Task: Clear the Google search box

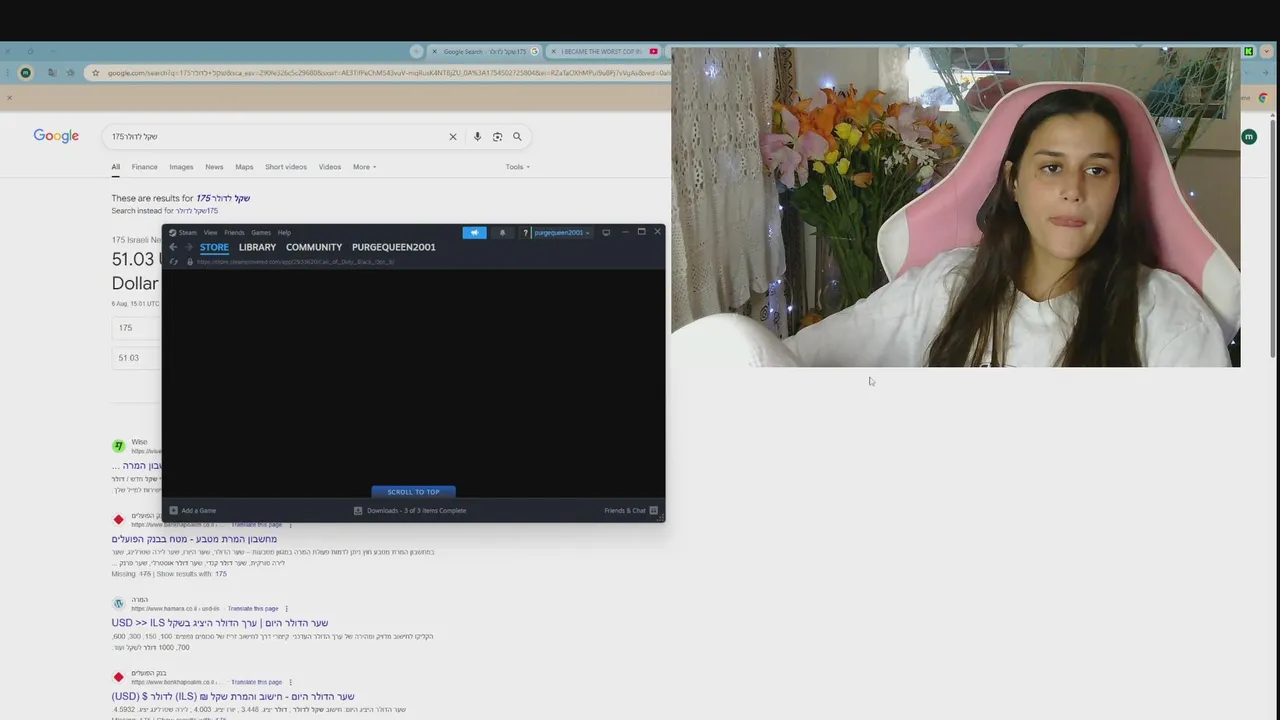Action: coord(452,137)
